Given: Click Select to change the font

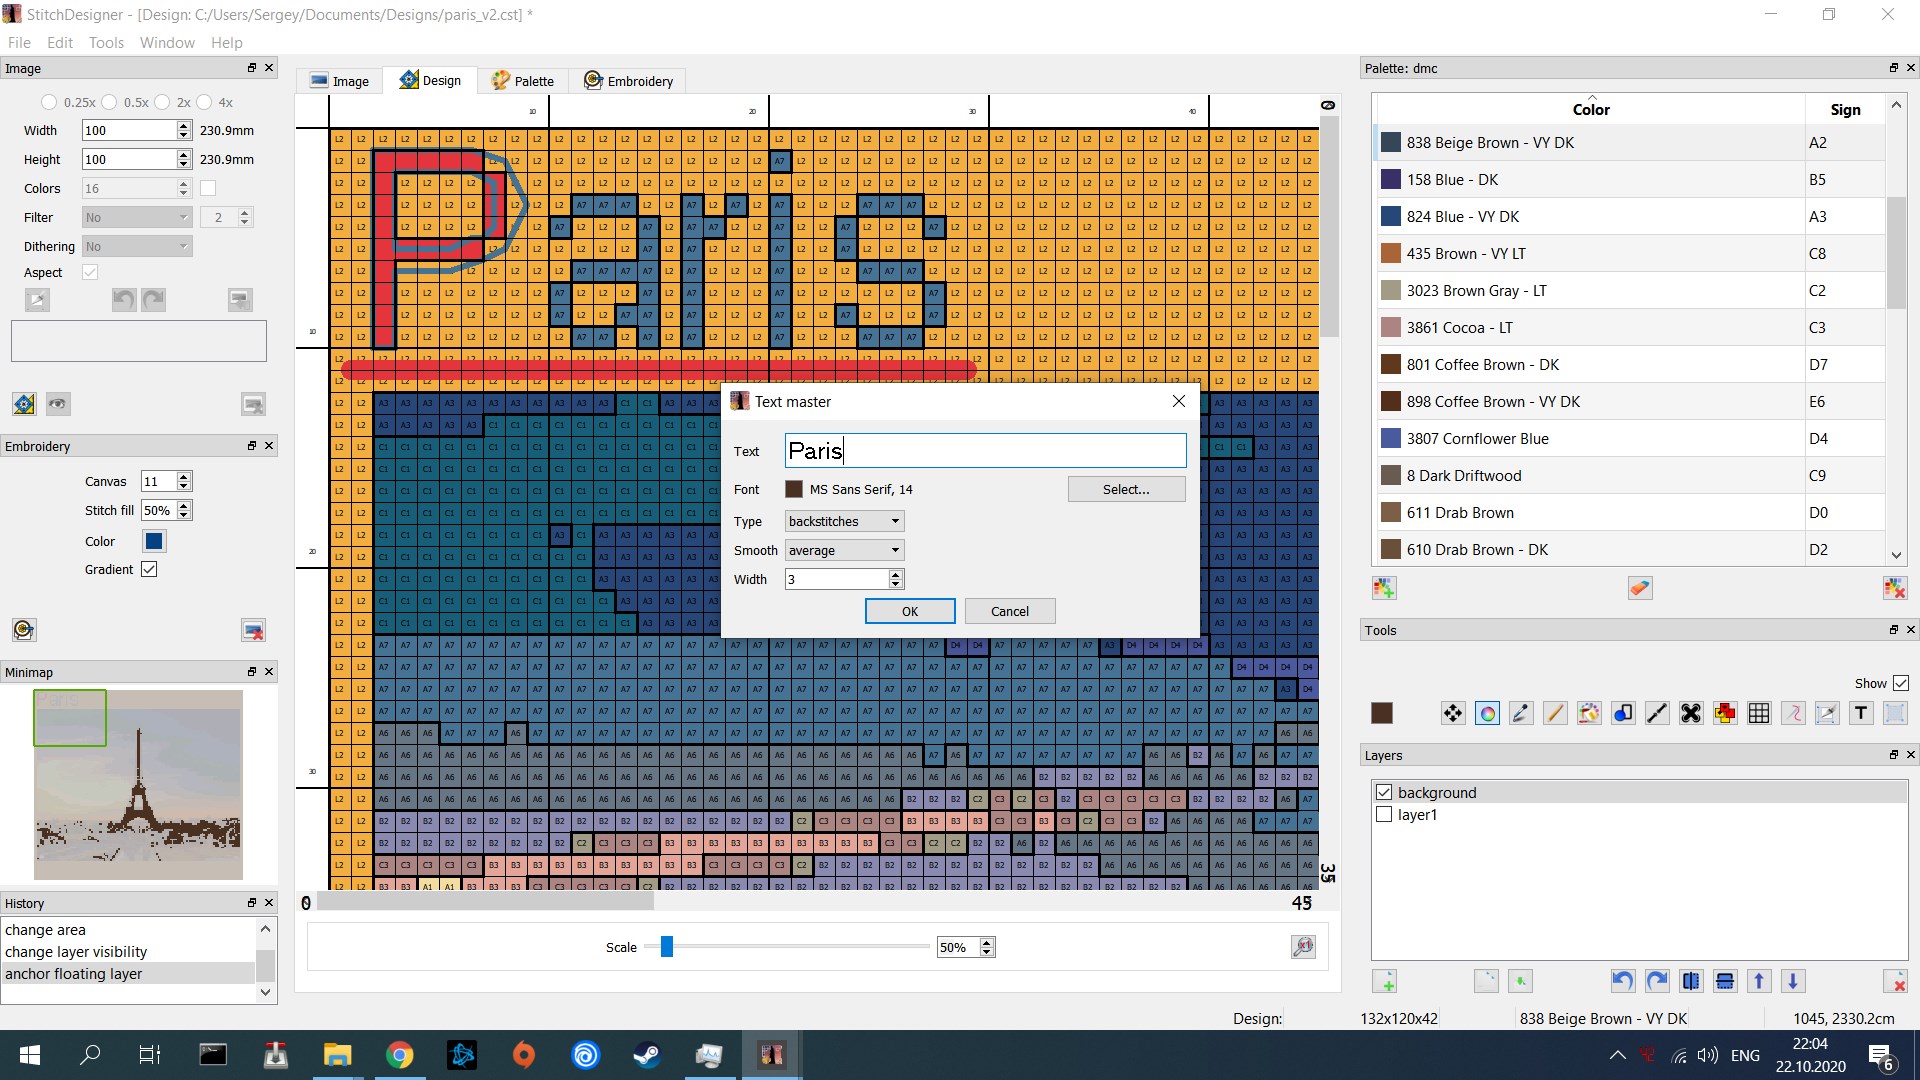Looking at the screenshot, I should (x=1126, y=489).
